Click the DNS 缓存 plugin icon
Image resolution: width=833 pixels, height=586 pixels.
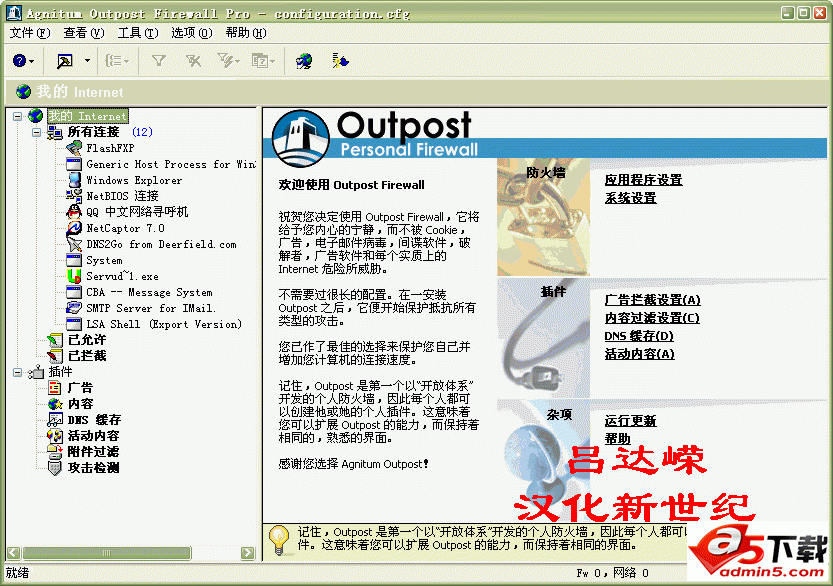click(x=55, y=420)
